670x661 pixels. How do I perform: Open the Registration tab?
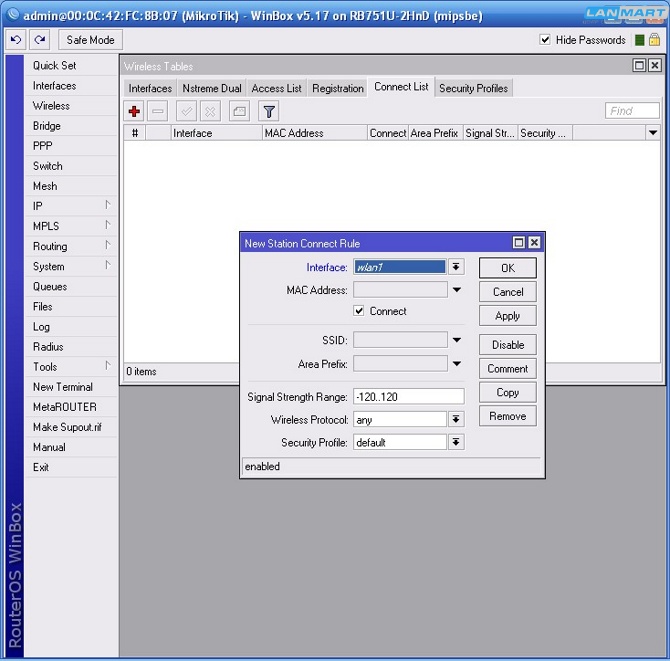click(x=338, y=88)
